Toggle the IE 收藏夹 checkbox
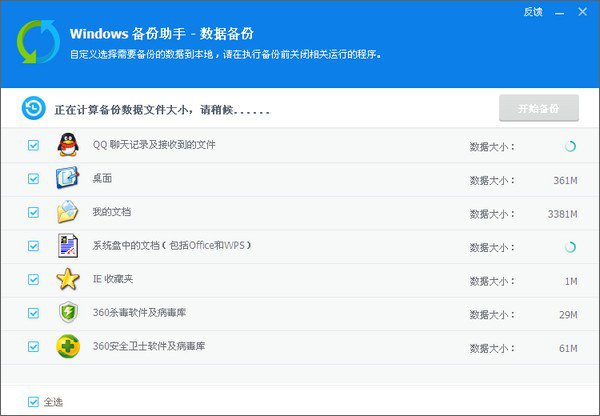Image resolution: width=600 pixels, height=416 pixels. pyautogui.click(x=33, y=279)
